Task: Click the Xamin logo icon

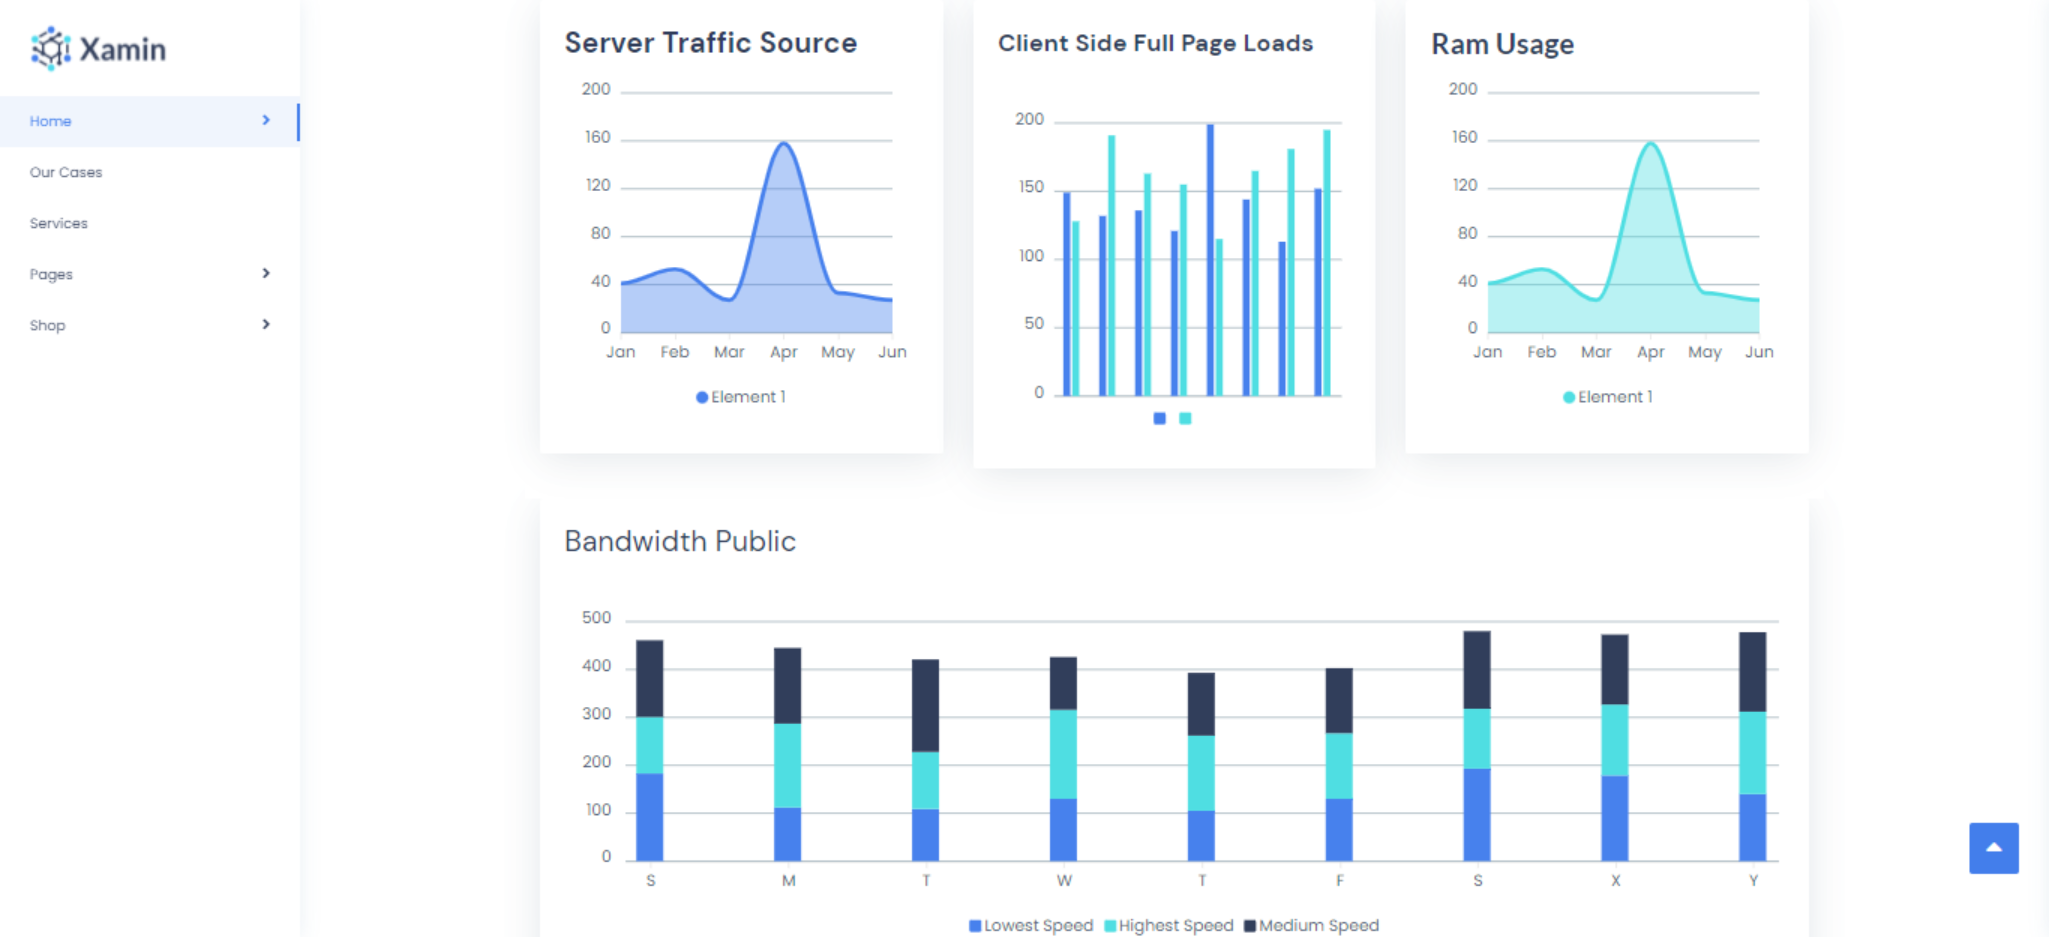Action: point(50,48)
